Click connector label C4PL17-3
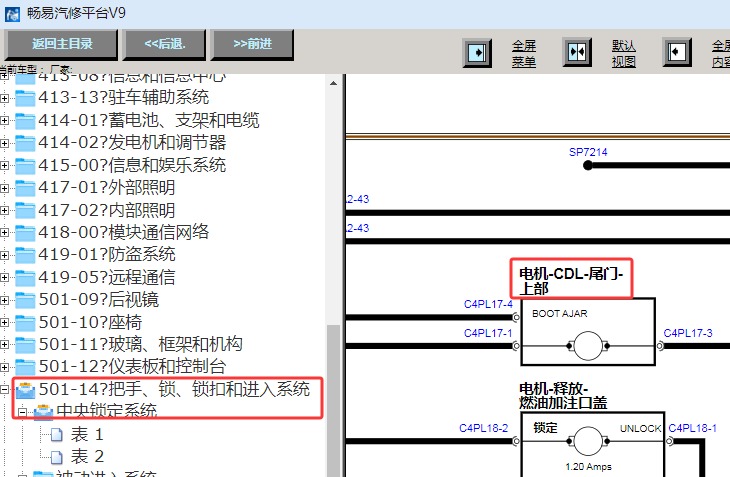Screen dimensions: 730x477 click(688, 333)
